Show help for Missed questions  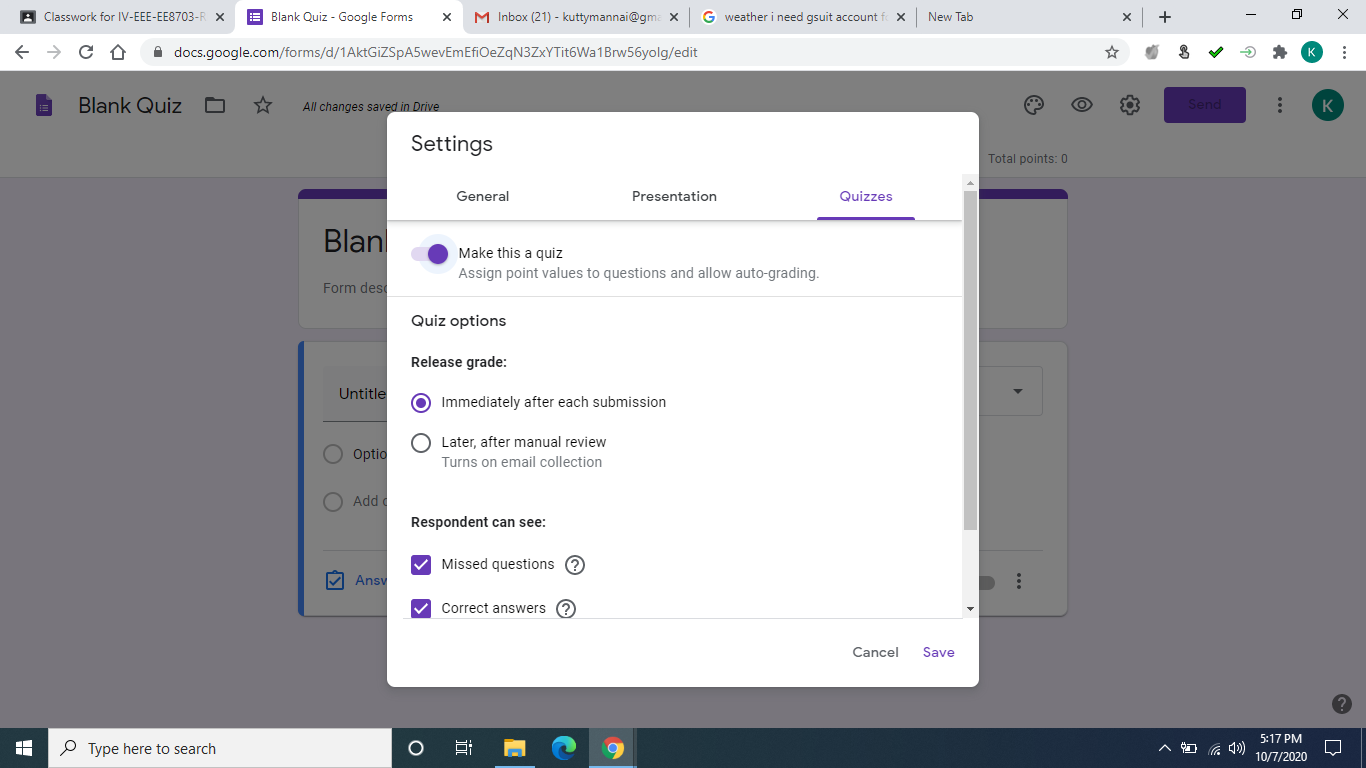click(x=575, y=565)
